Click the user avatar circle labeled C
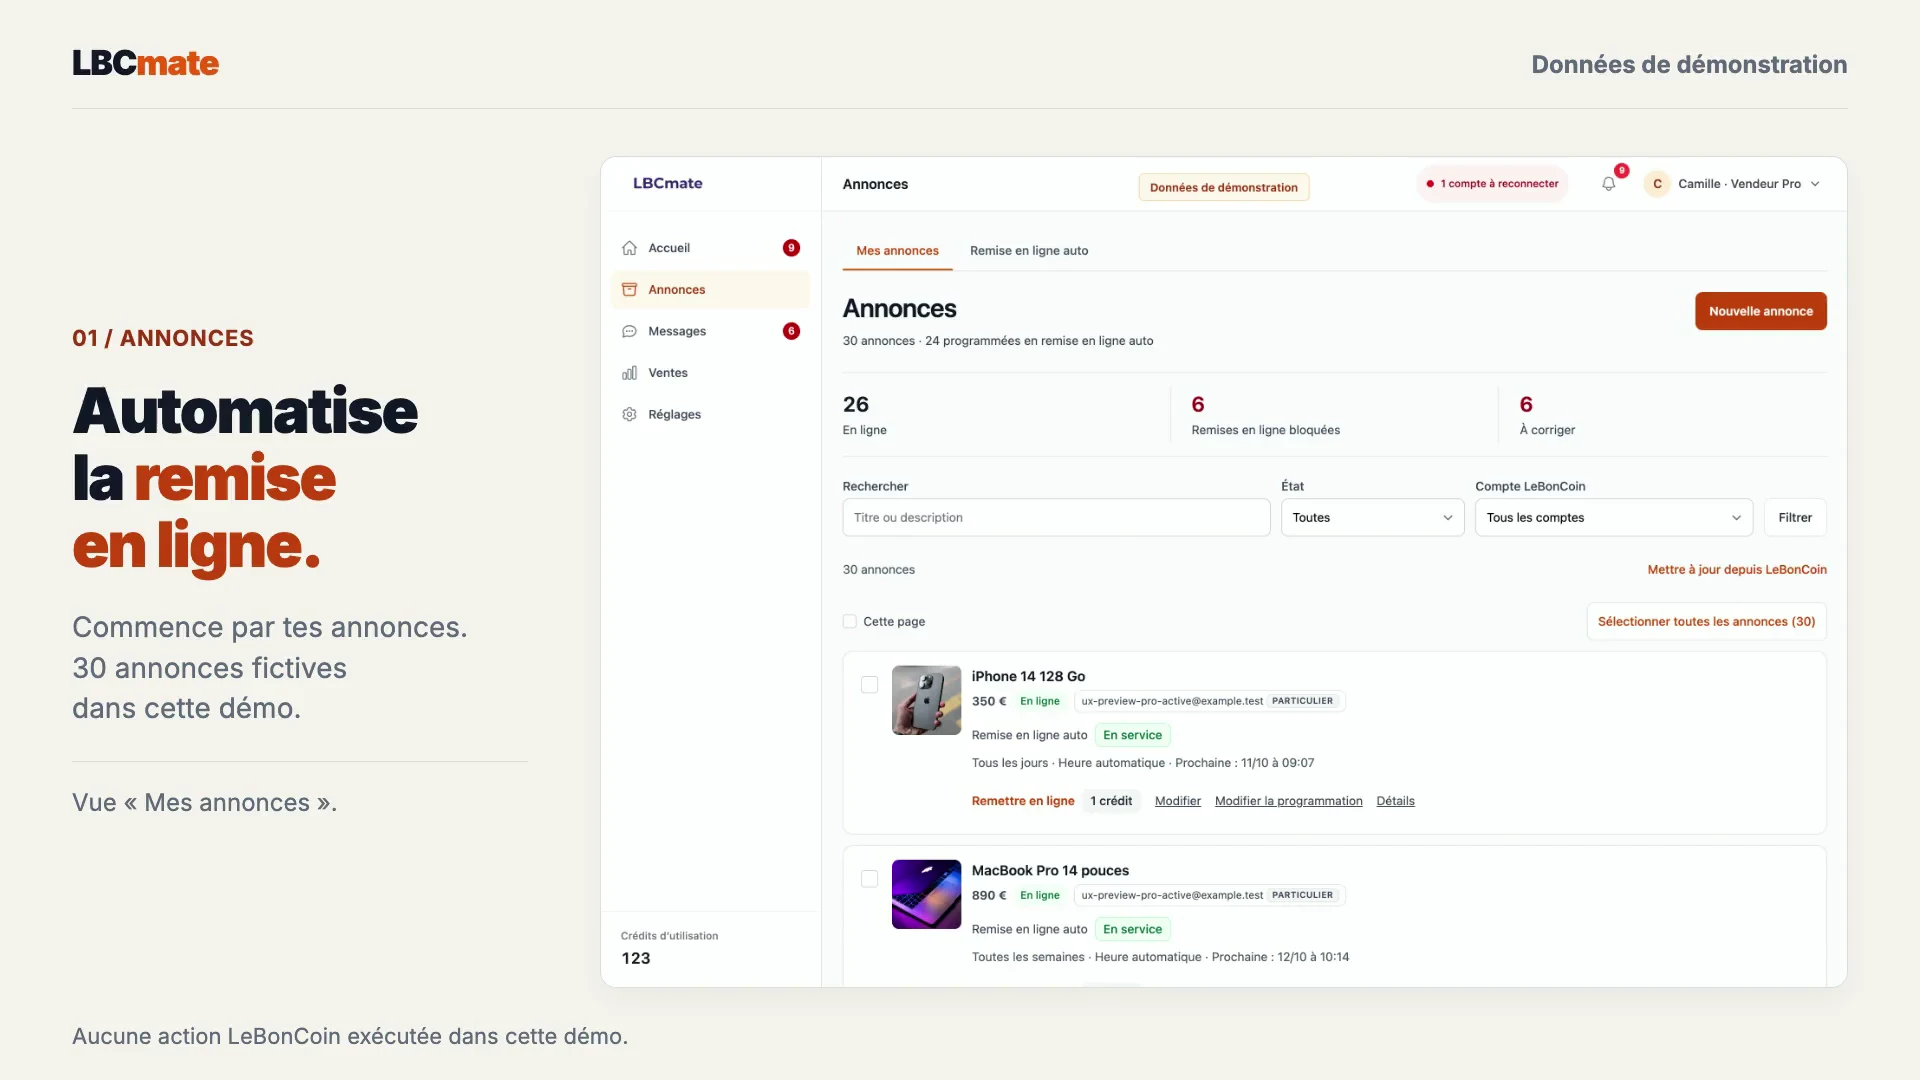Viewport: 1920px width, 1080px height. coord(1657,184)
